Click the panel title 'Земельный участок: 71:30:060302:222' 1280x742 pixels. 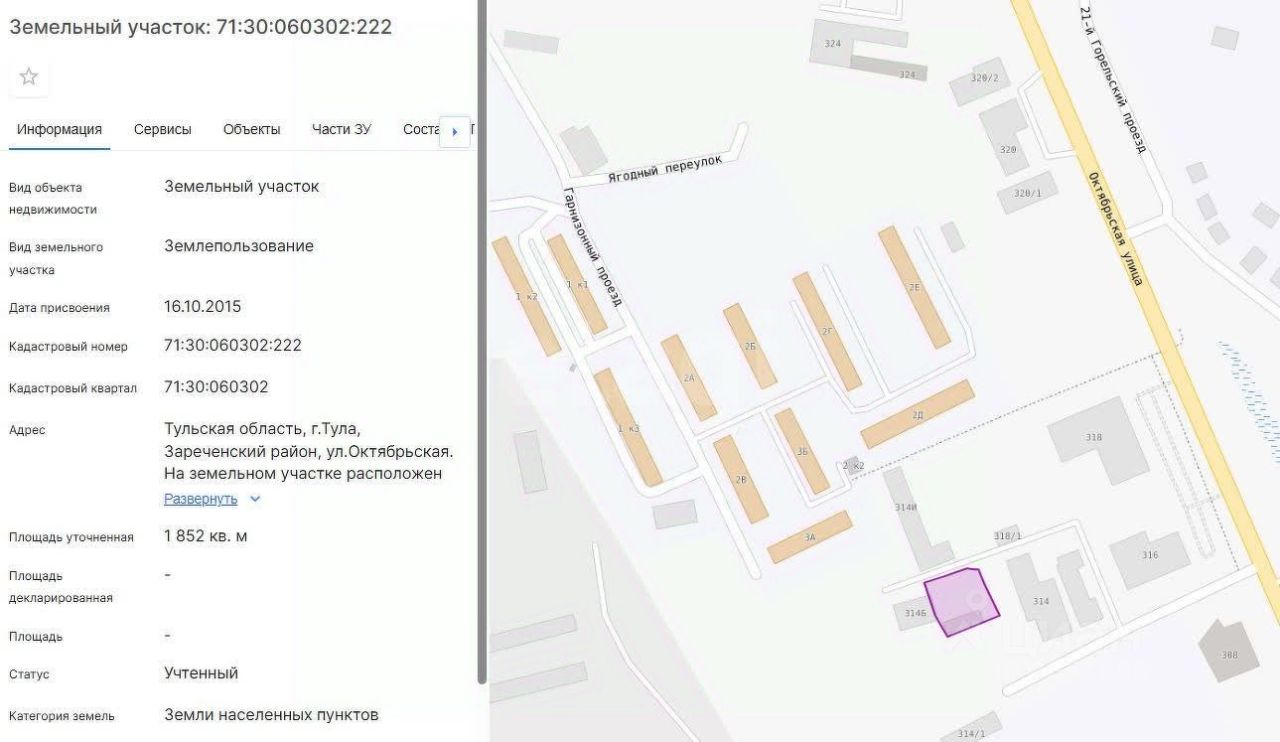click(x=200, y=27)
